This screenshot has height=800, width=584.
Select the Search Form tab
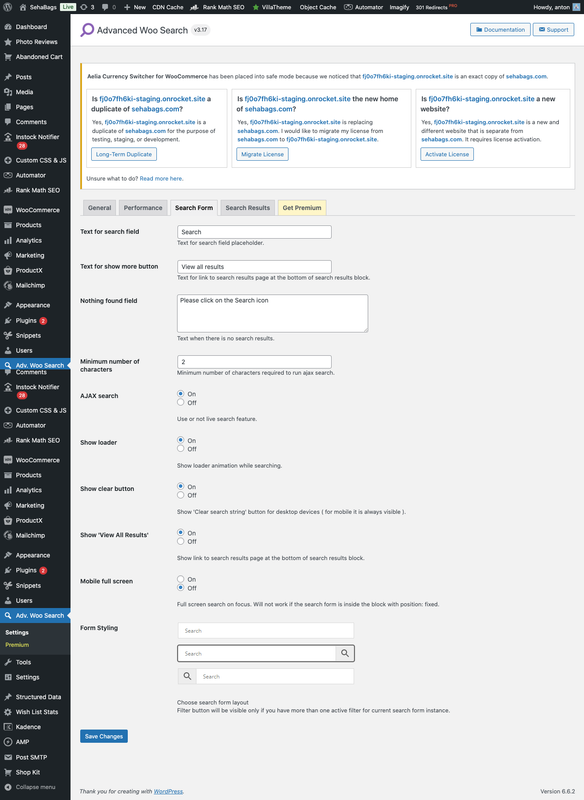[x=194, y=208]
